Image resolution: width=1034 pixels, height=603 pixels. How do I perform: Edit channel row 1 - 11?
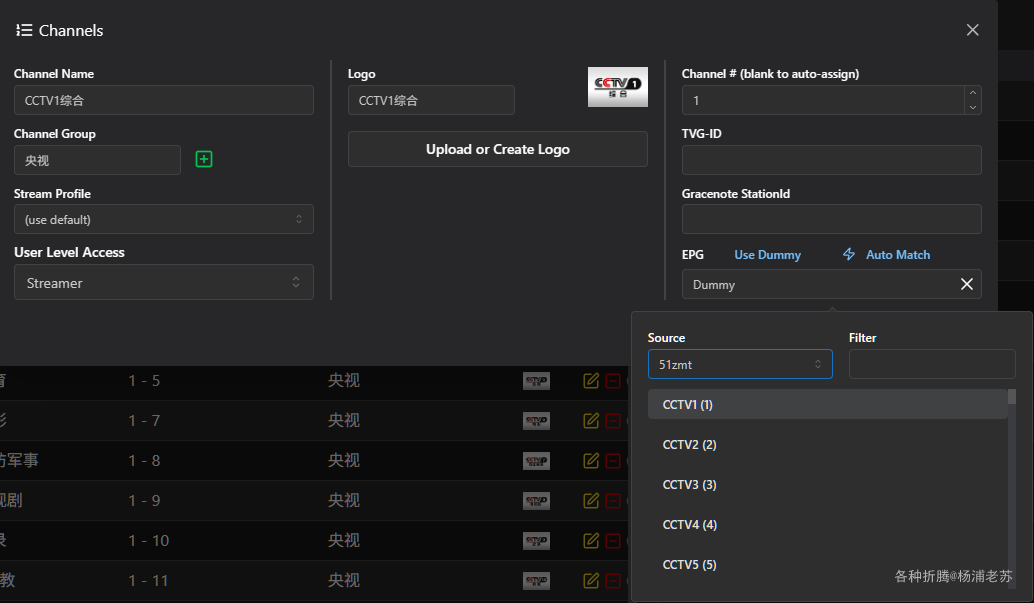point(591,581)
